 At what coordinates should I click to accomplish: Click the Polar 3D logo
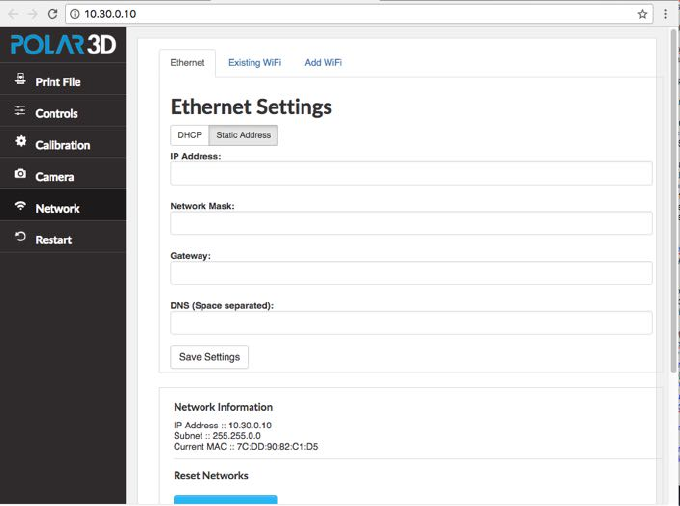click(62, 46)
